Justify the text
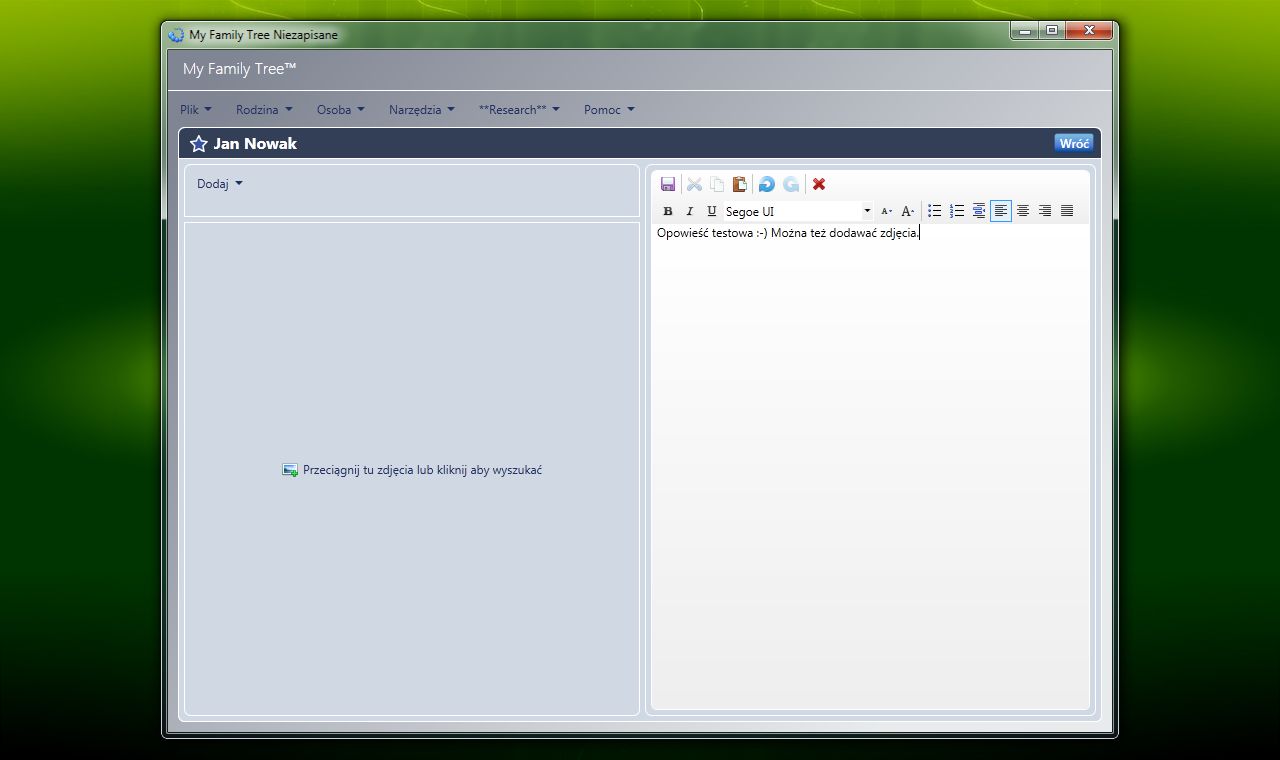1280x760 pixels. 1067,211
